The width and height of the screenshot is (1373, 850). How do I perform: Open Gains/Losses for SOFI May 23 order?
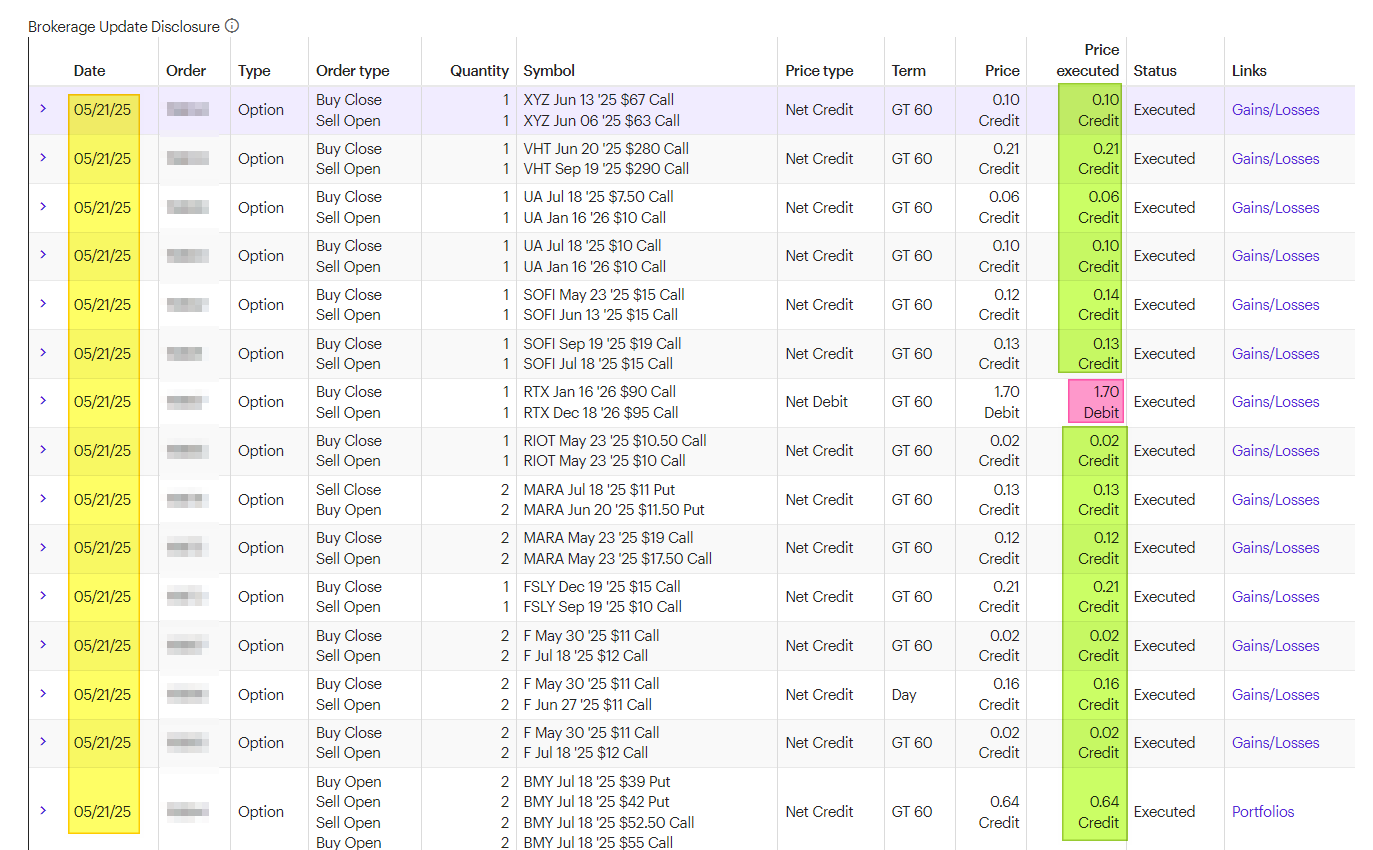click(1275, 305)
